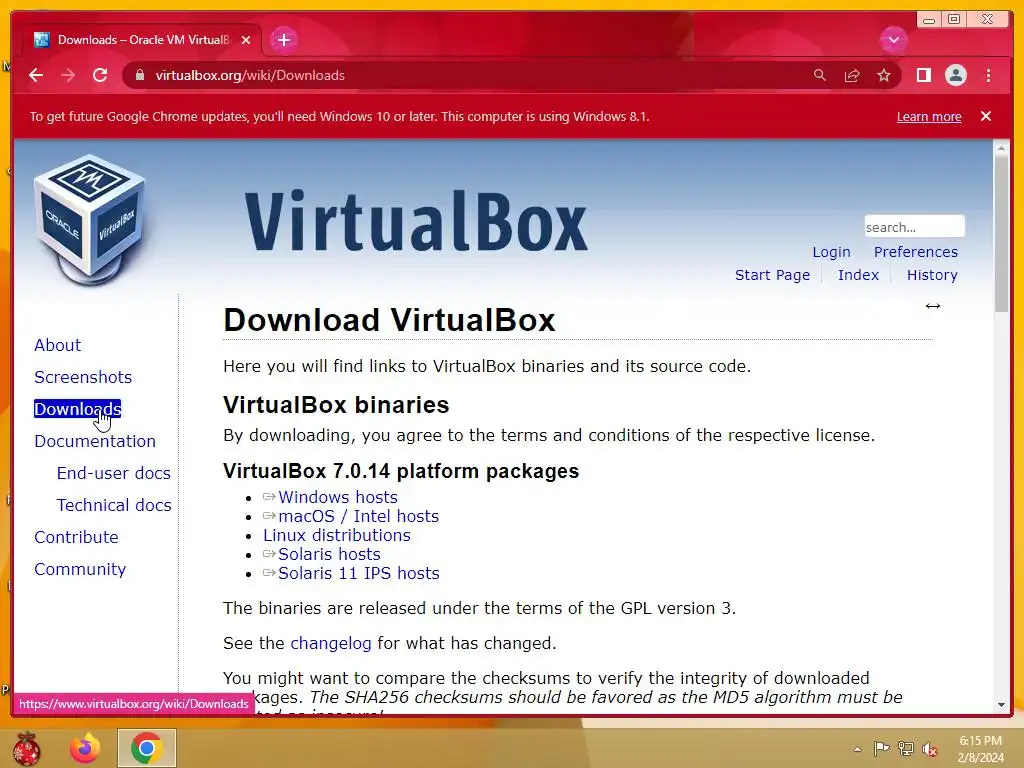Open Technical docs in the sidebar
This screenshot has width=1024, height=768.
click(114, 505)
